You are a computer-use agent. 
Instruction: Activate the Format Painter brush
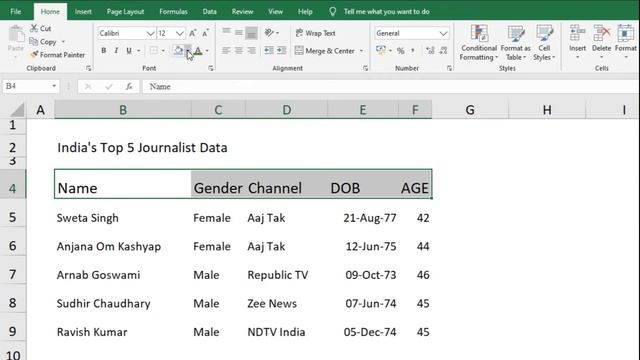click(34, 54)
